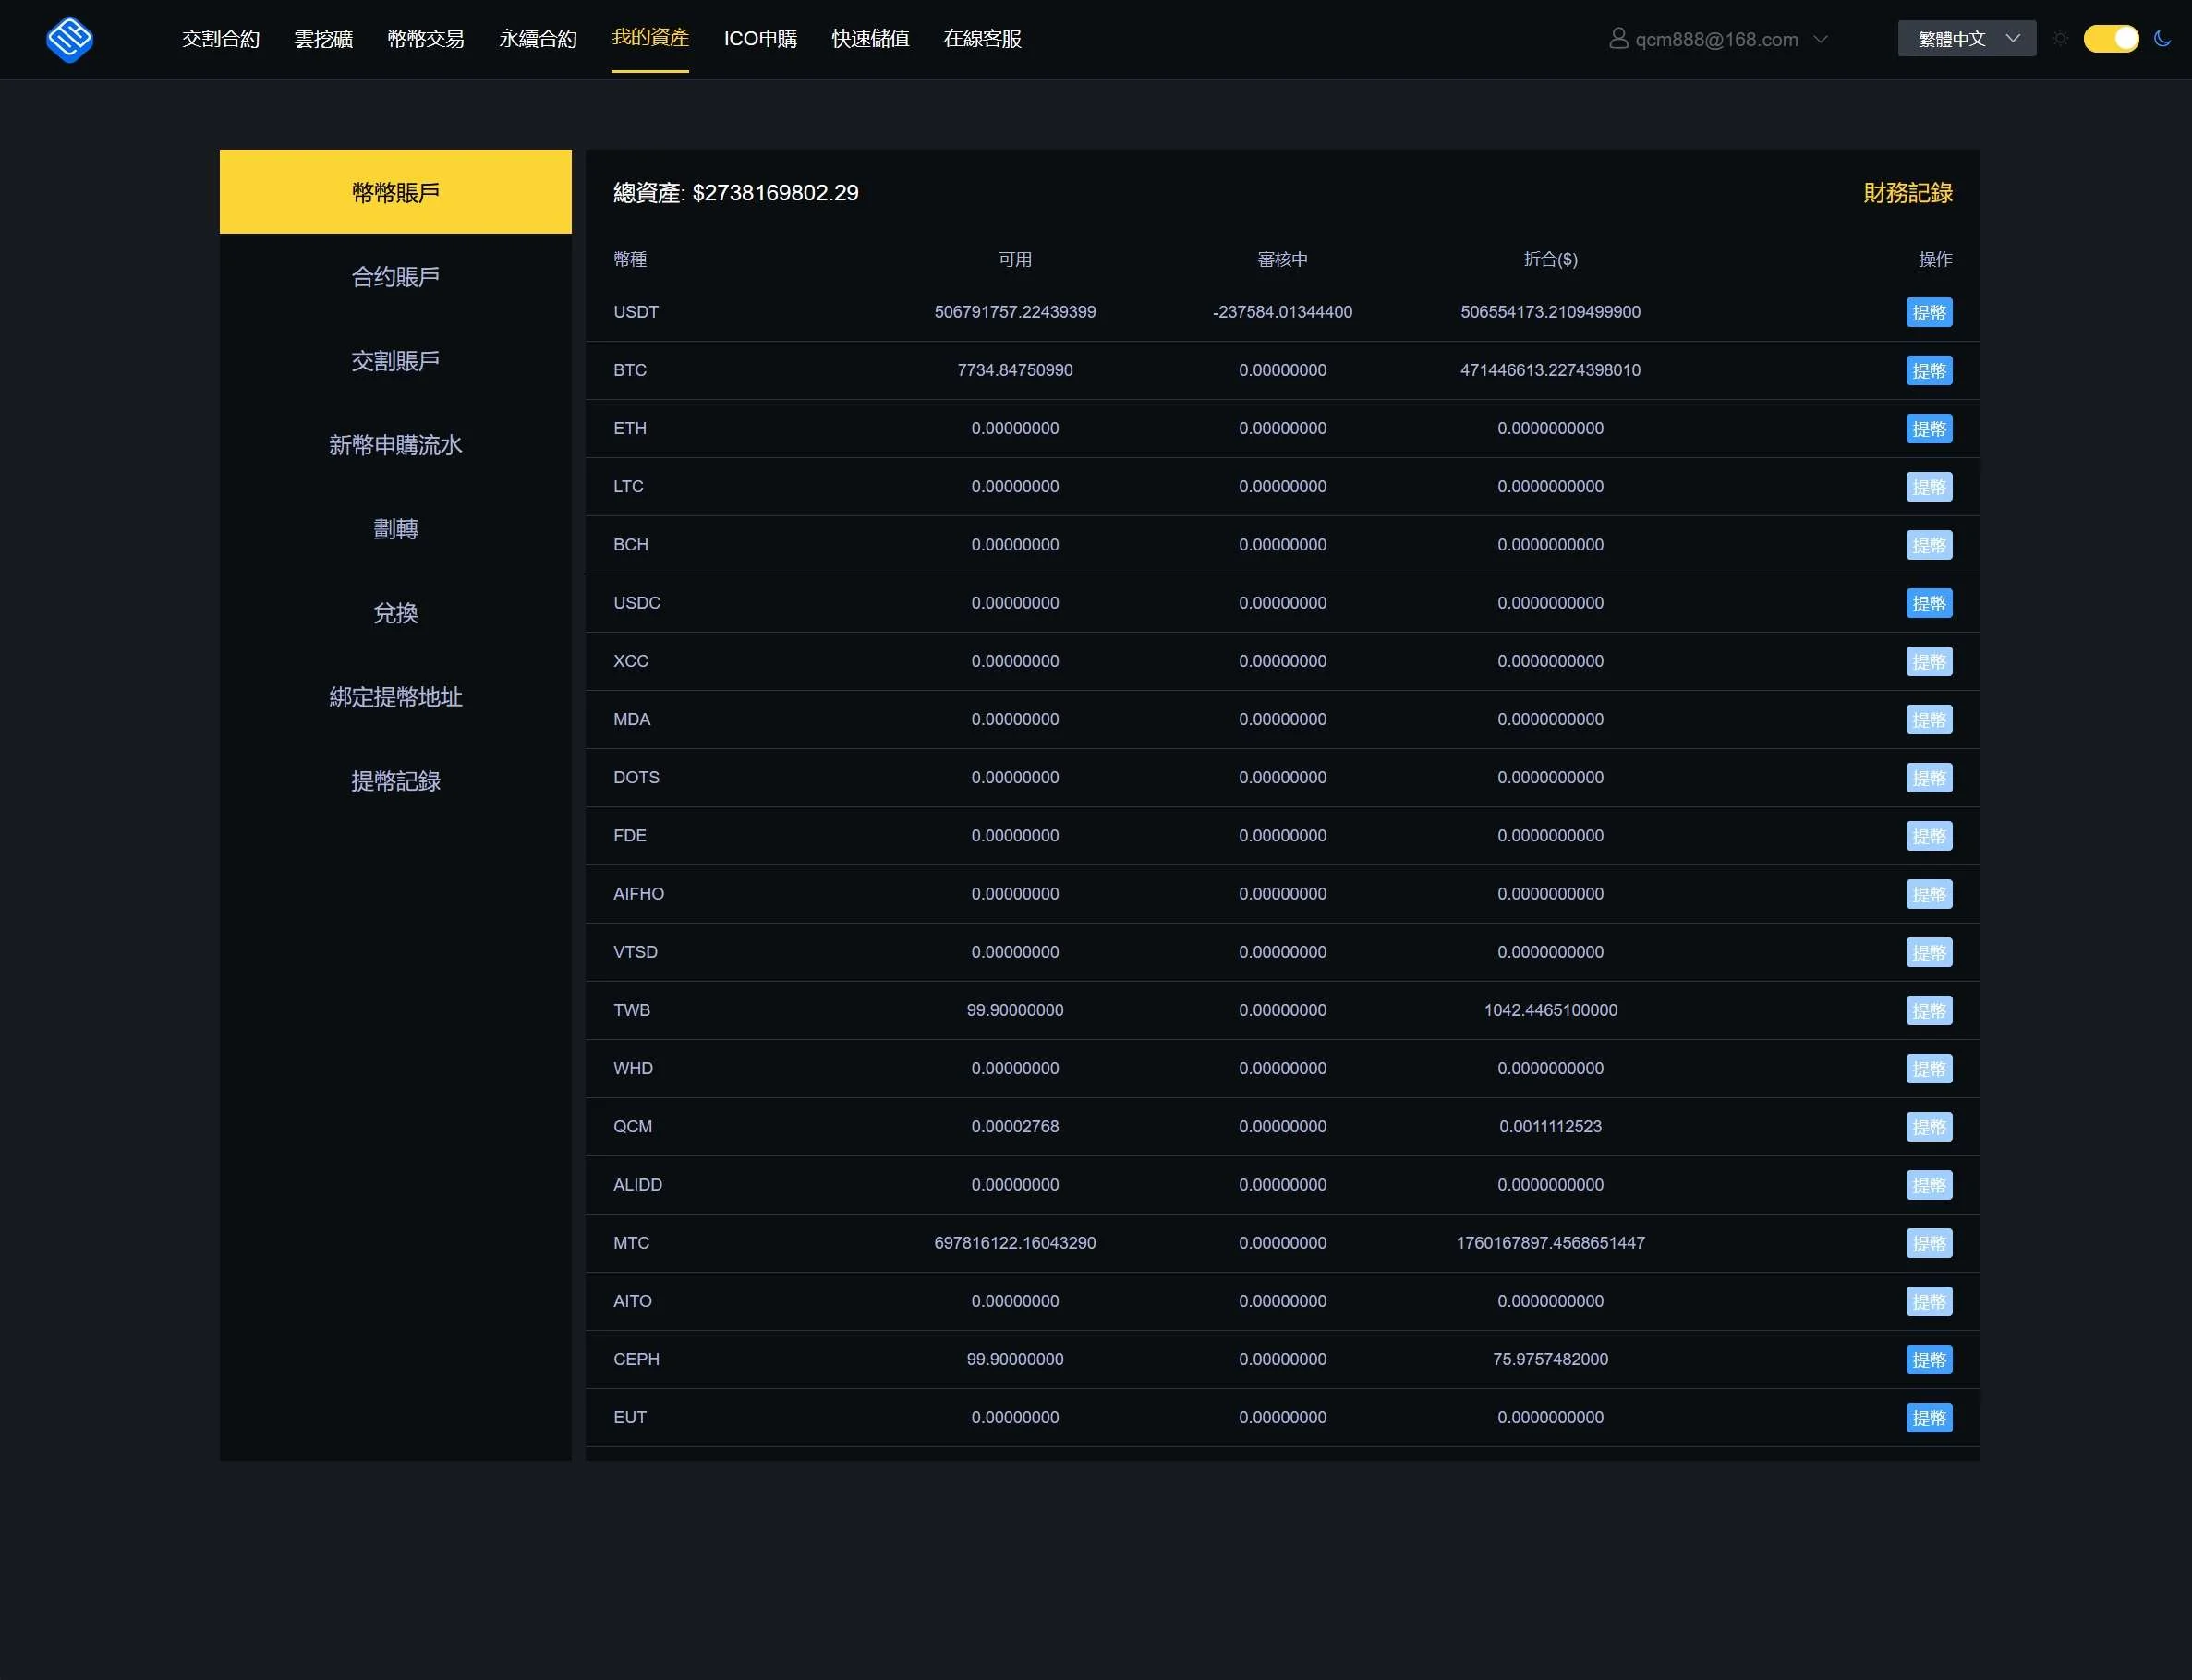Screen dimensions: 2192x1680
Task: Open the 財務記錄 link
Action: pos(1907,193)
